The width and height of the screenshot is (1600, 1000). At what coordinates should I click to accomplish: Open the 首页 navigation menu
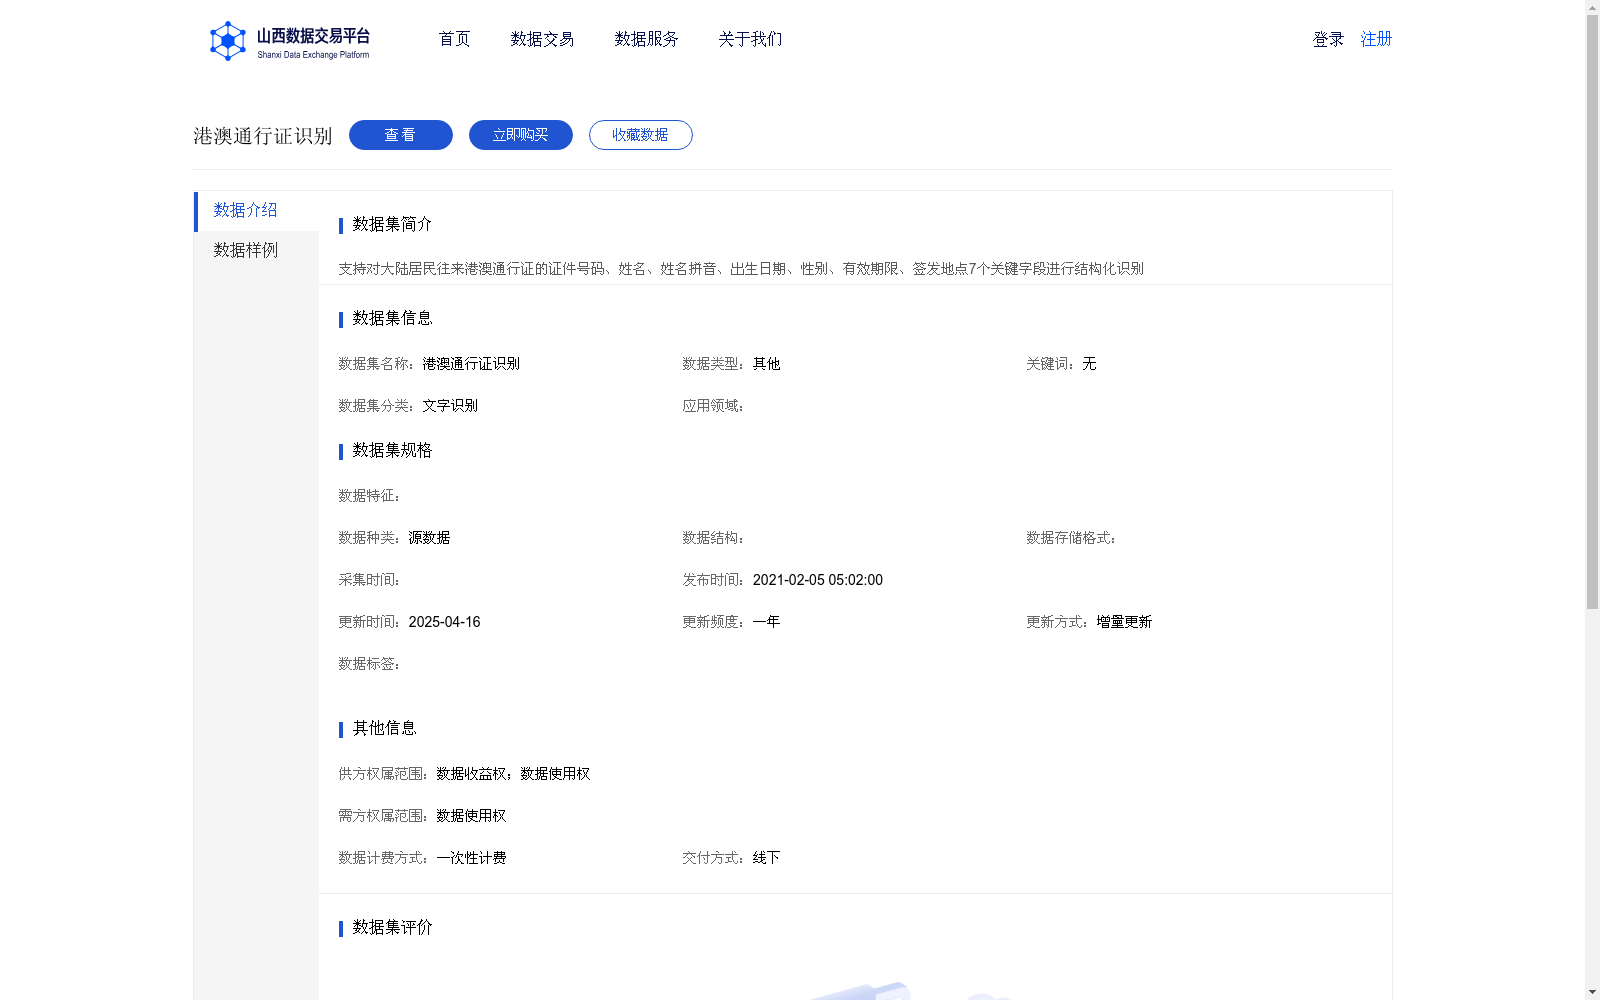click(454, 39)
